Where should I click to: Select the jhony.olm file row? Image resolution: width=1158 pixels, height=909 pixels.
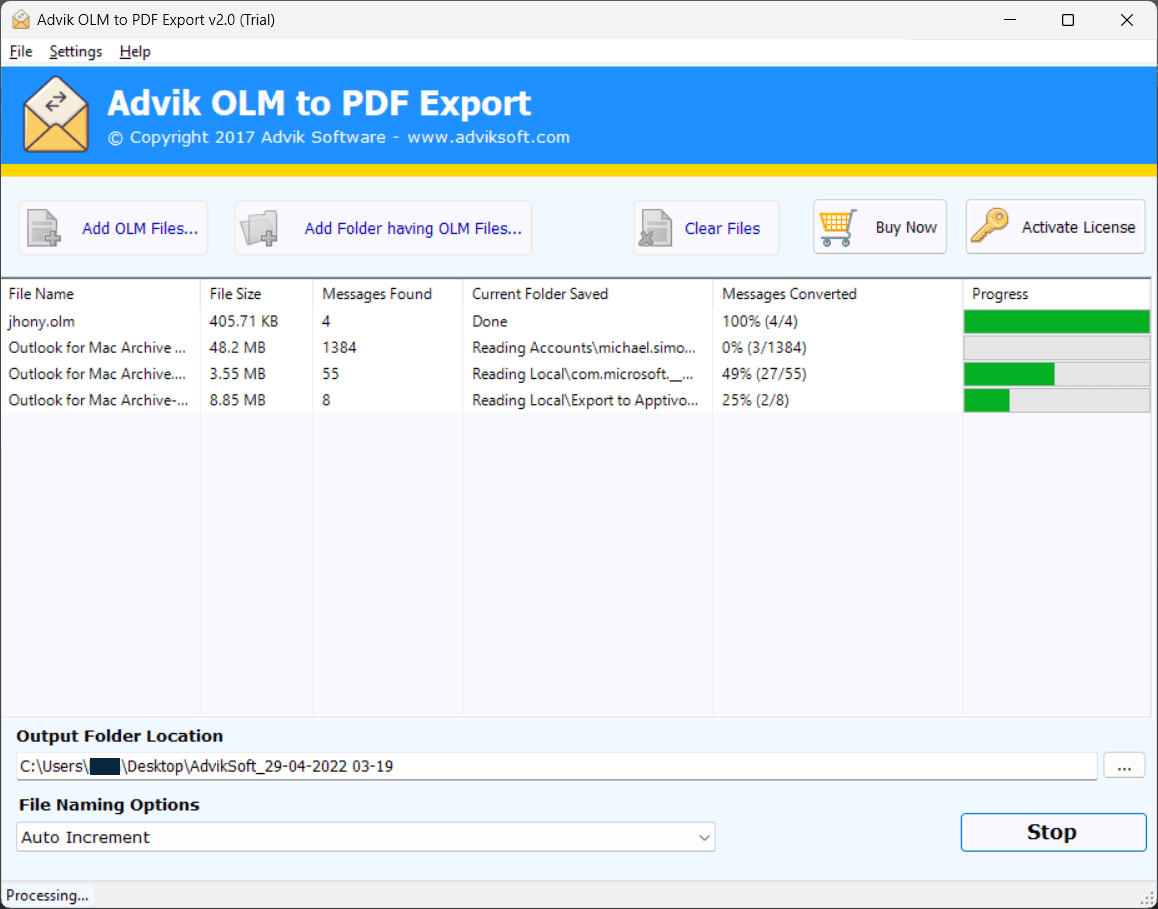(x=576, y=321)
